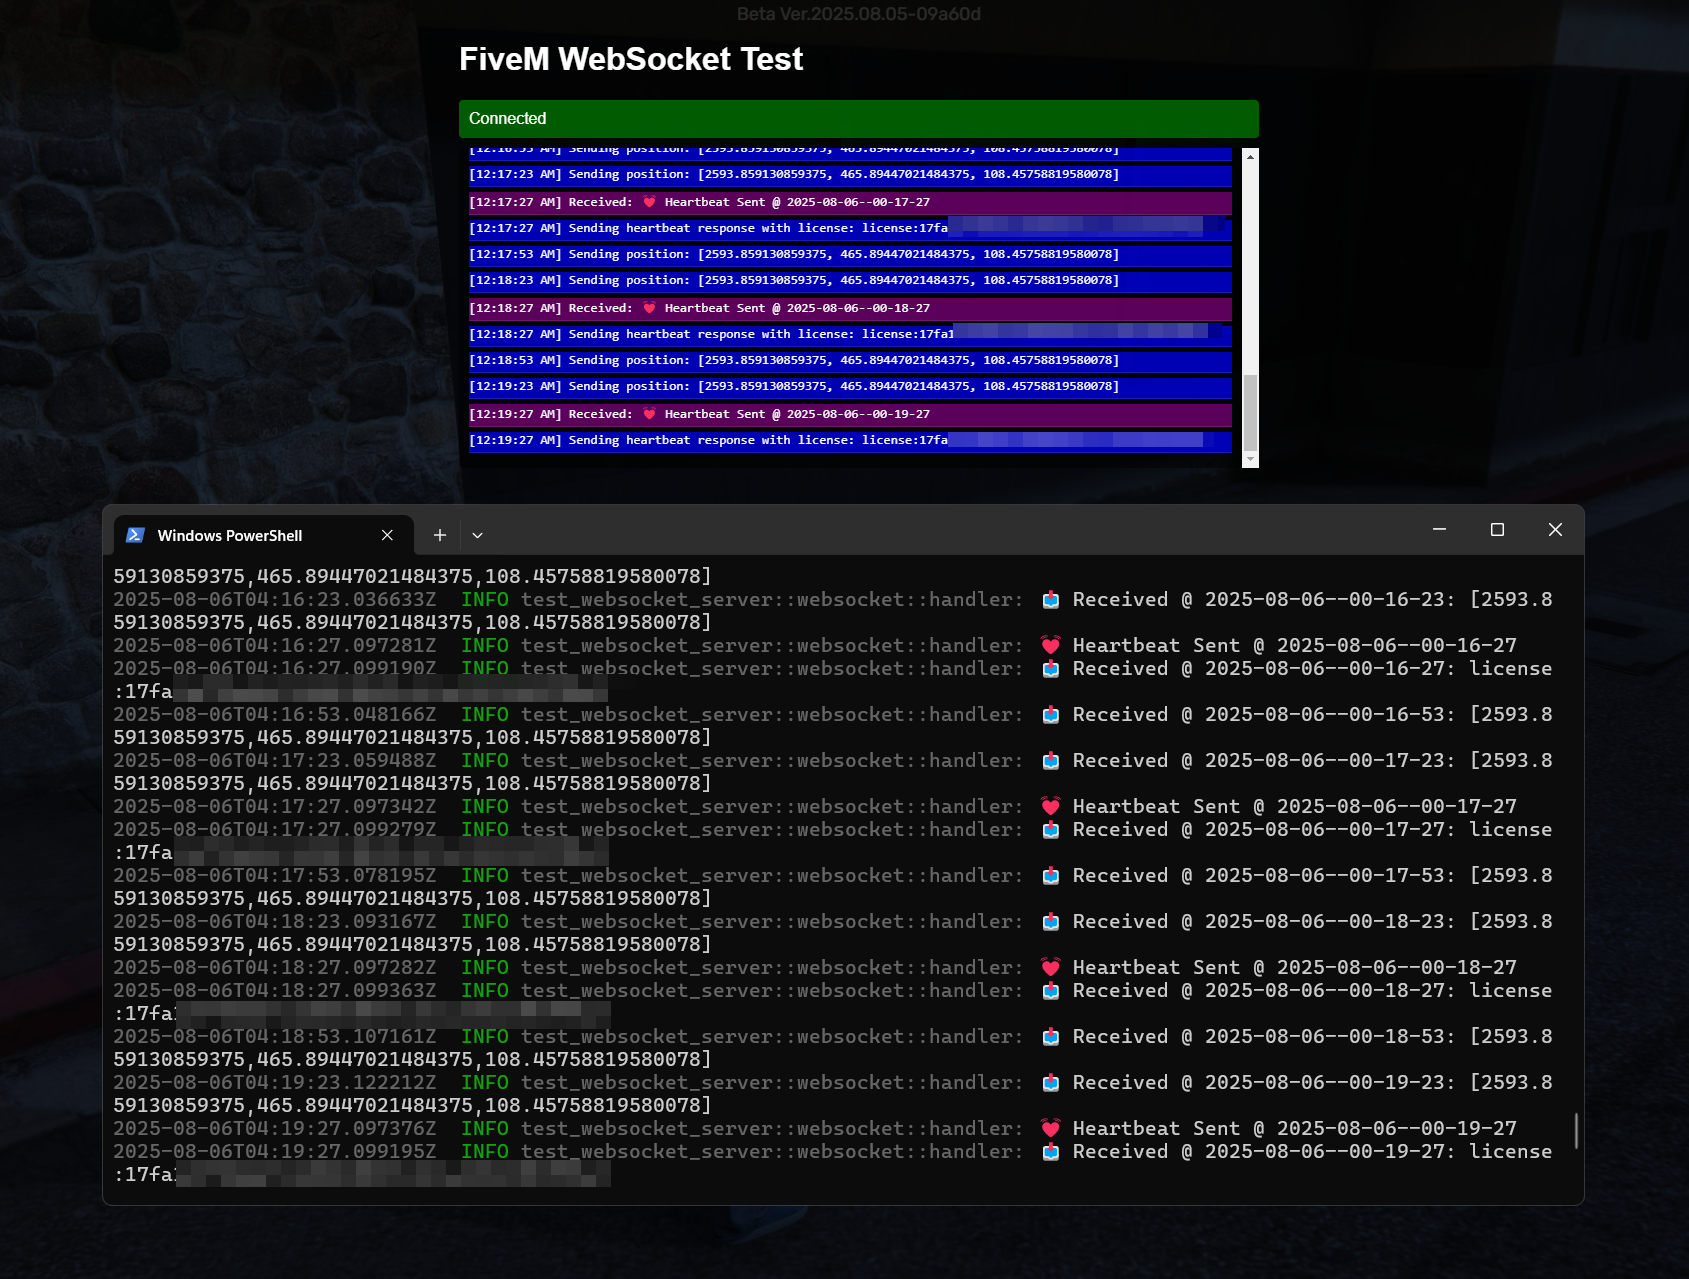Select the 12:17:27 AM Received heartbeat log row

coord(850,202)
